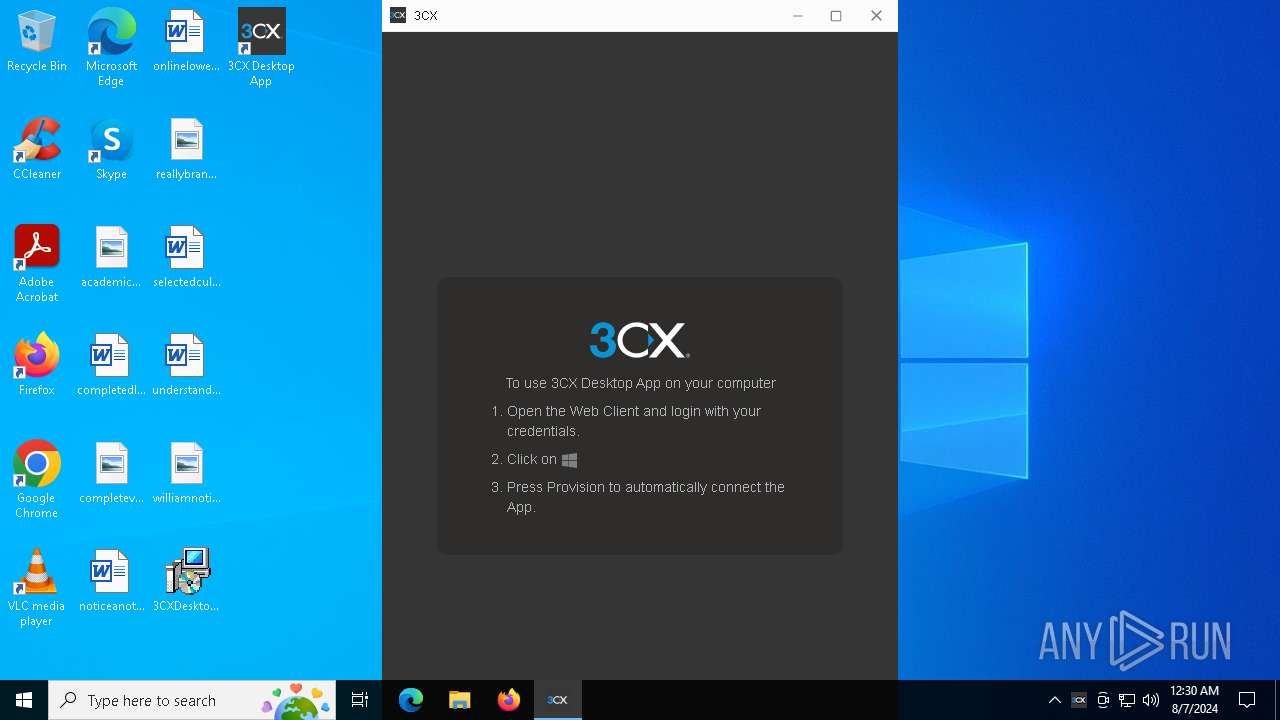Select the completev image file icon
This screenshot has width=1280, height=720.
(111, 473)
